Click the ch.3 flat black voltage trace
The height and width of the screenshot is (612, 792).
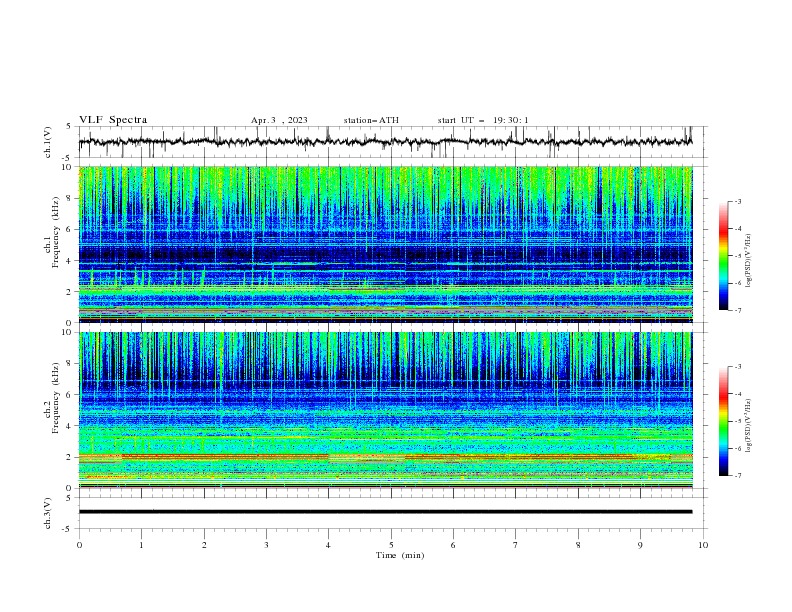point(385,512)
